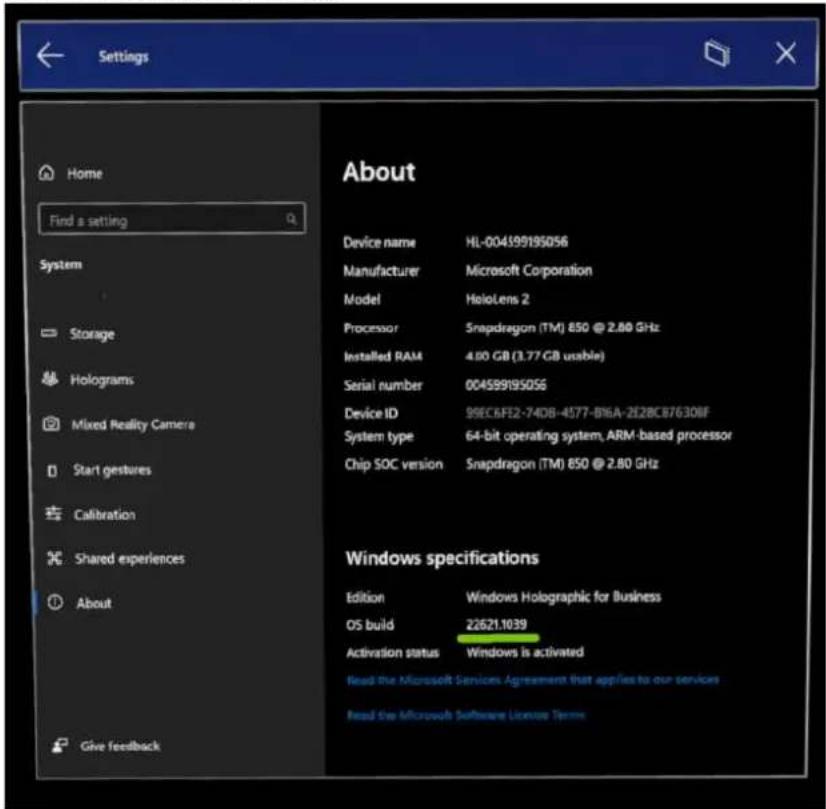Click the Manufacturer label
This screenshot has width=826, height=809.
click(381, 271)
